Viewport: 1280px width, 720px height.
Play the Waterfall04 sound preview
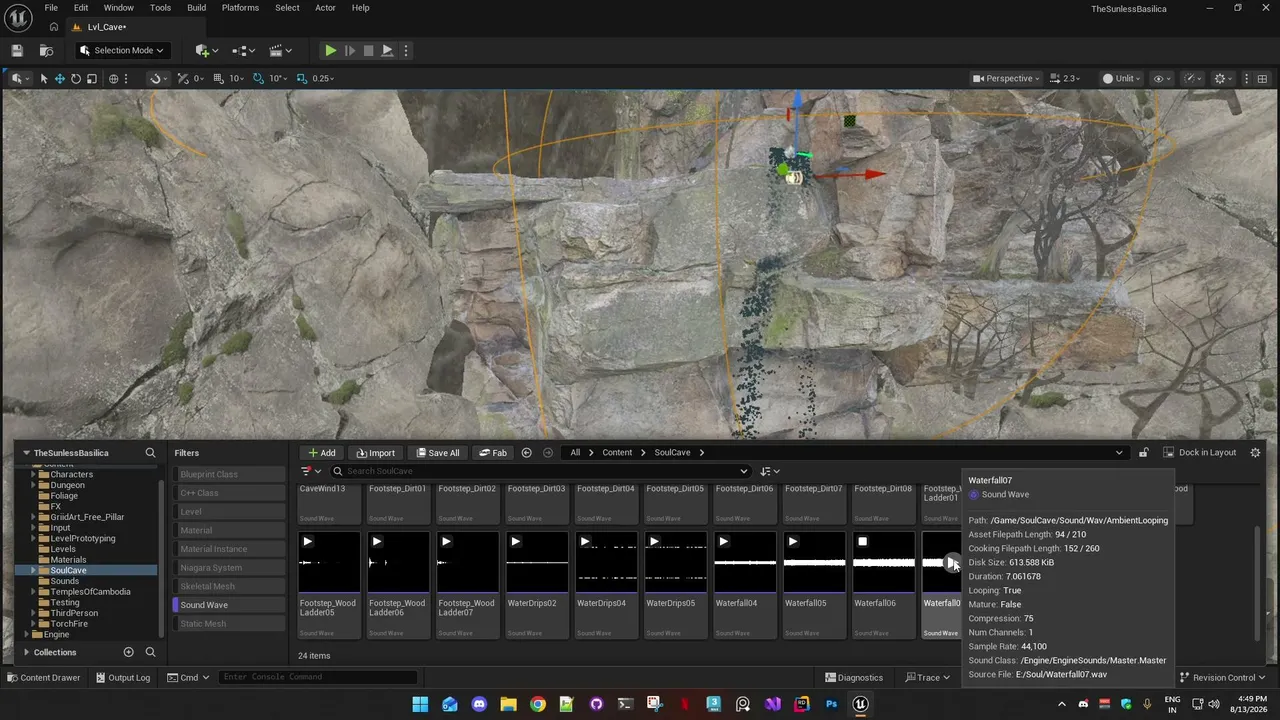point(723,542)
